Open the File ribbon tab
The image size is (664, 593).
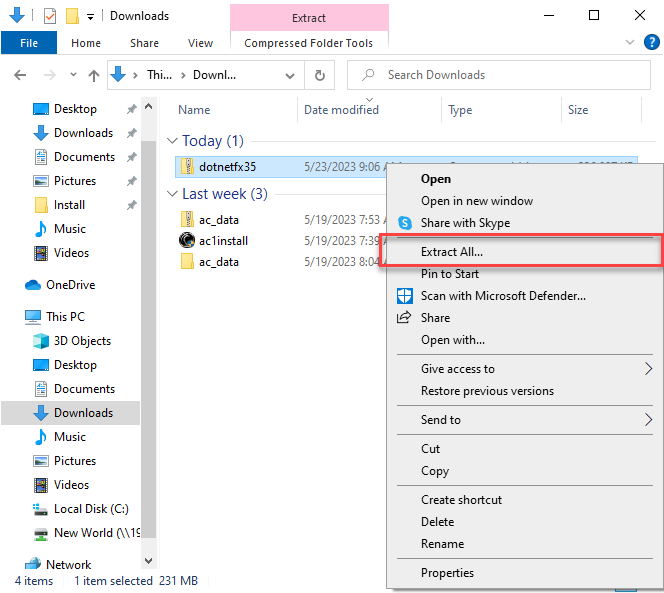pyautogui.click(x=29, y=43)
